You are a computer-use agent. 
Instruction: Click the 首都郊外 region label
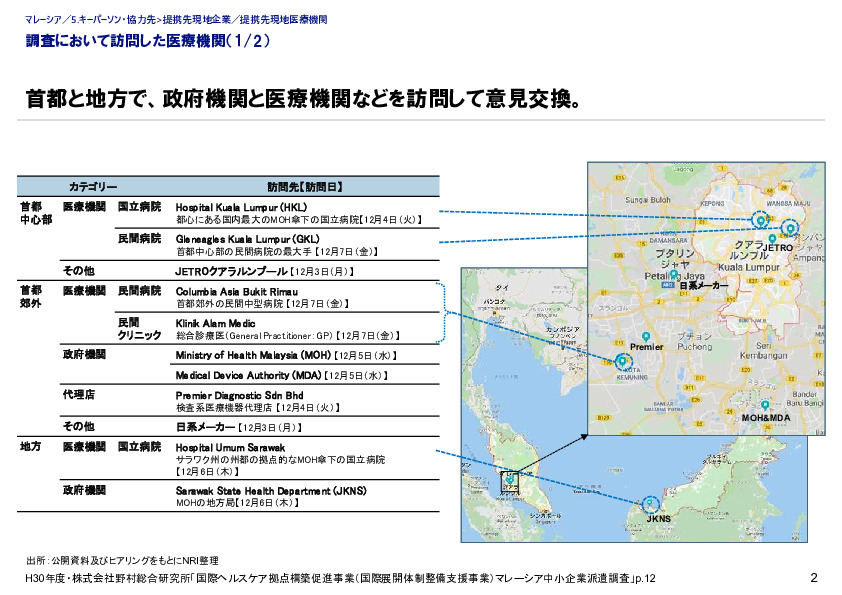pos(31,296)
